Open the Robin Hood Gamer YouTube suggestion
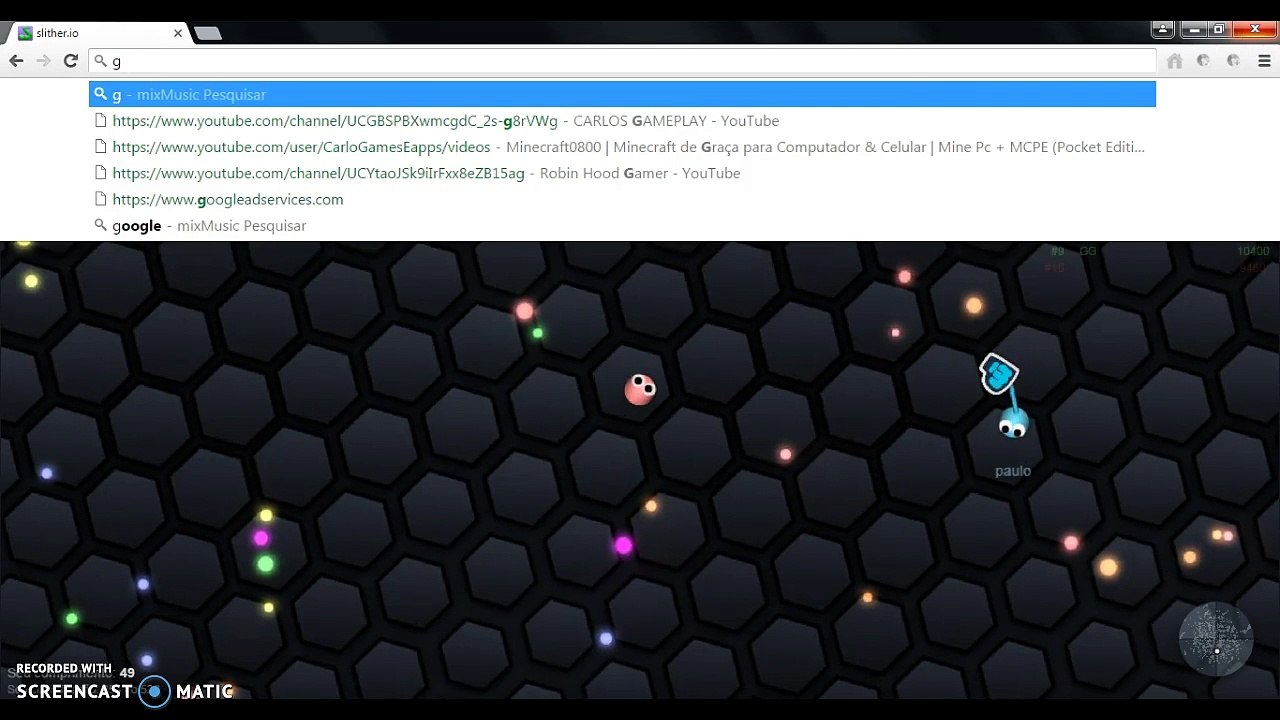This screenshot has height=720, width=1280. [622, 173]
